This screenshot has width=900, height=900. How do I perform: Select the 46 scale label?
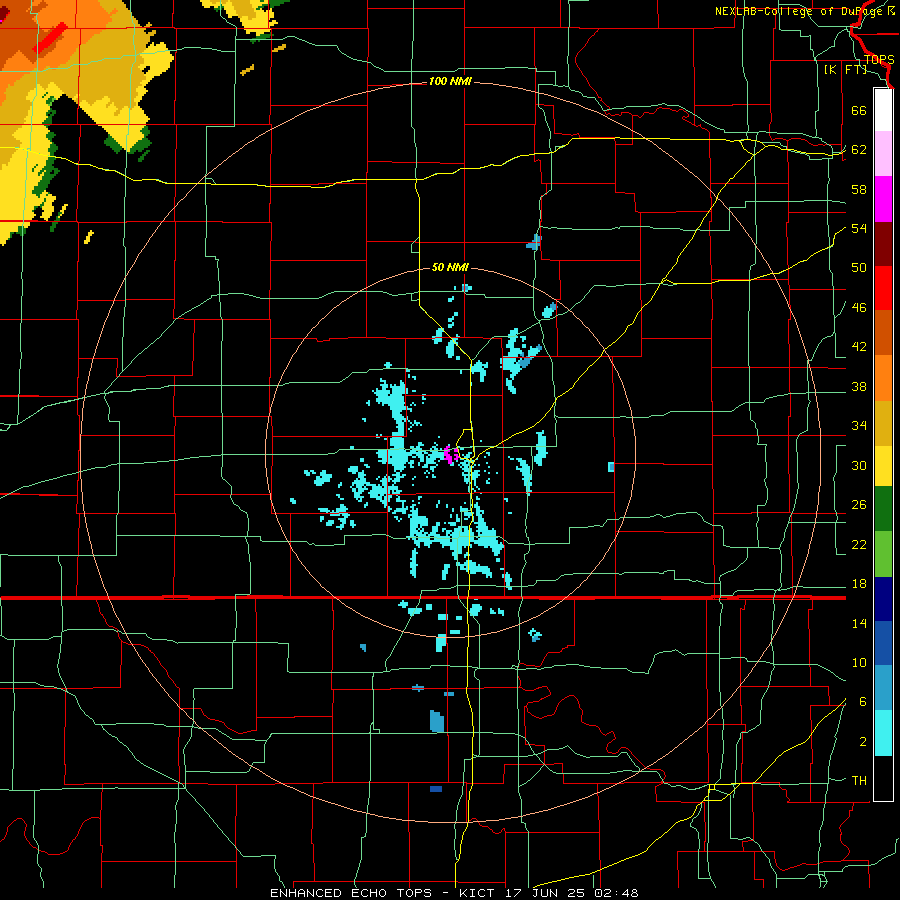859,308
